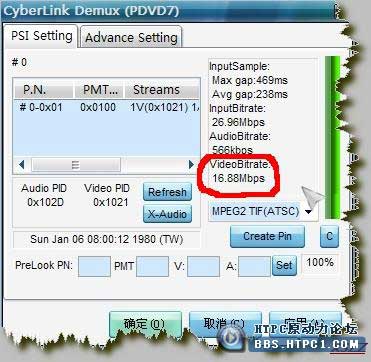Image resolution: width=371 pixels, height=362 pixels.
Task: Click the 0x0100 PMT cell
Action: tap(98, 107)
